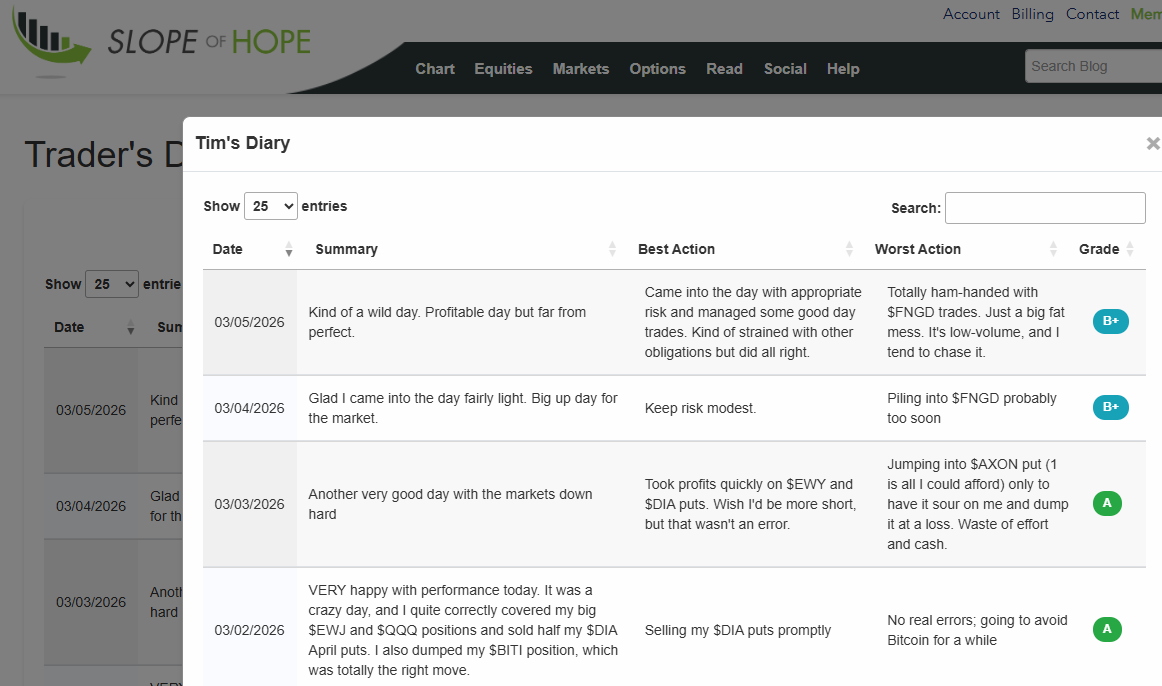Screen dimensions: 1162x686
Task: Sort by Best Action column arrows
Action: click(849, 249)
